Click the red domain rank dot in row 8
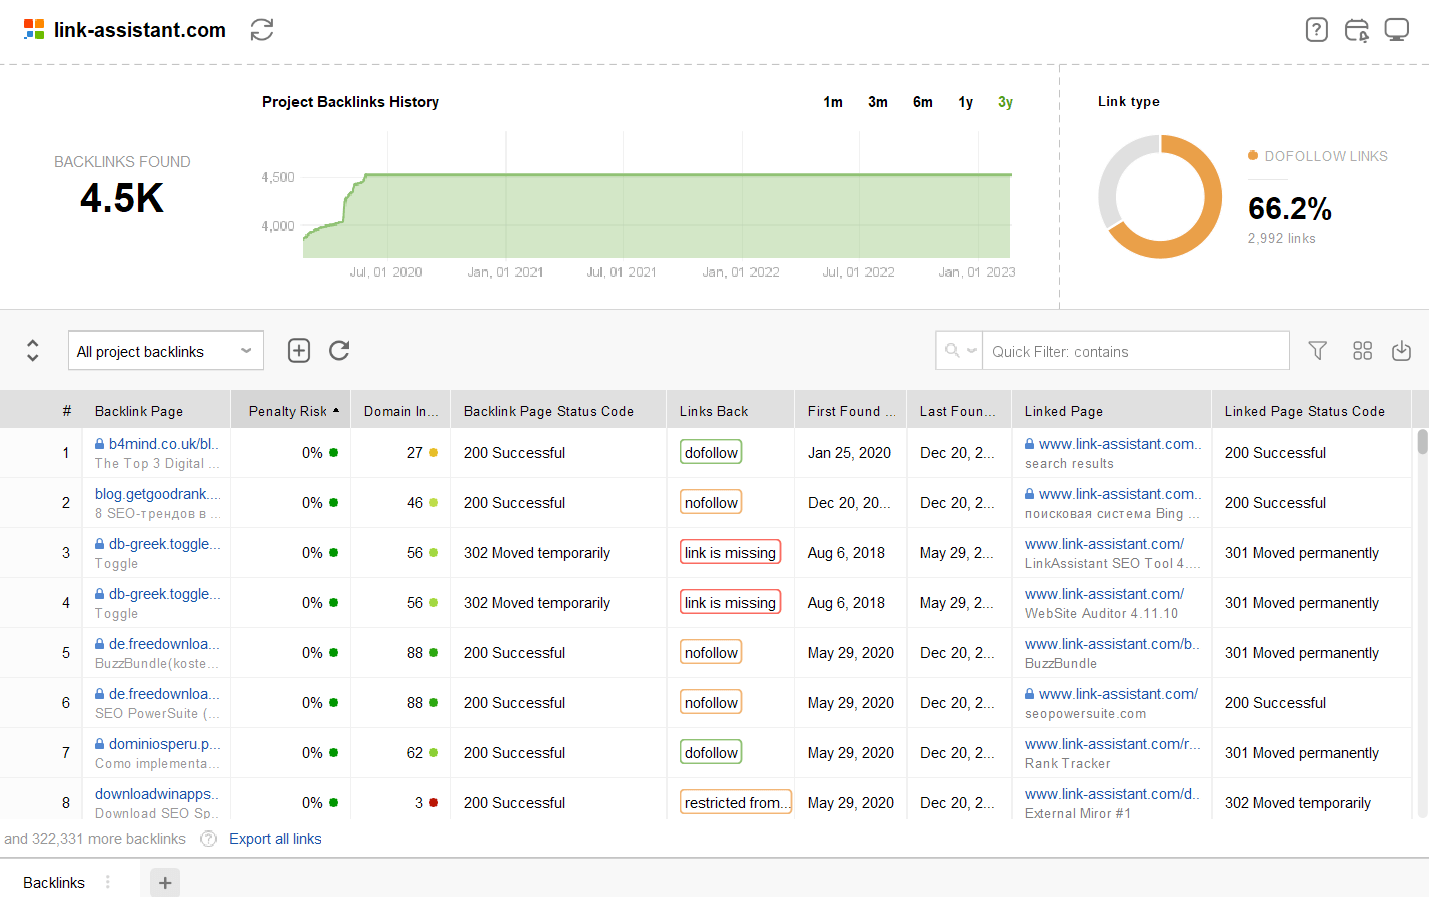The image size is (1429, 897). 433,802
